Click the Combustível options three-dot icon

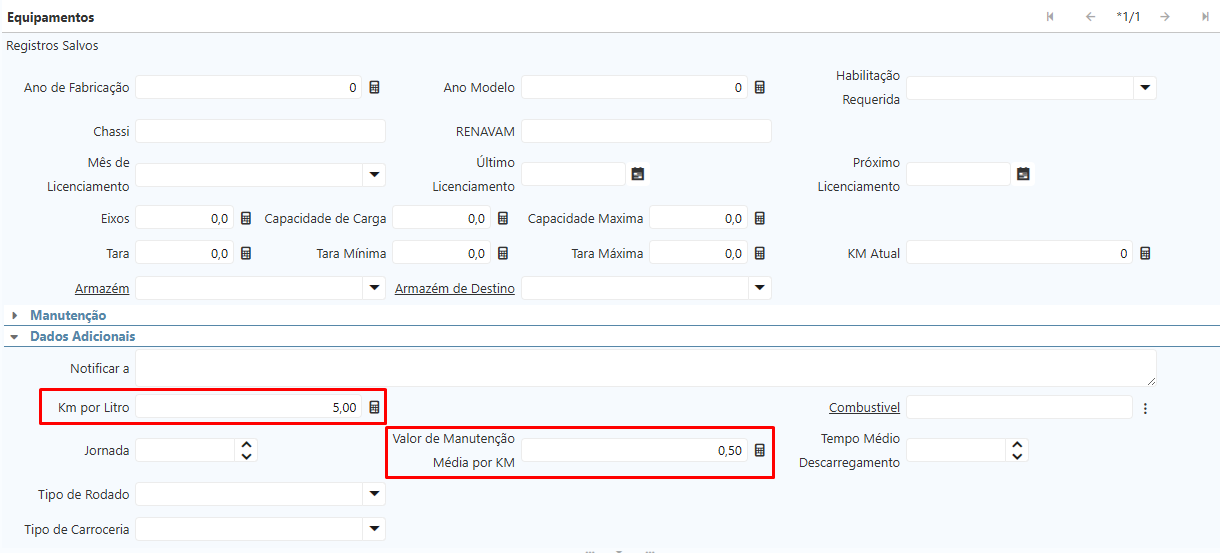point(1145,408)
